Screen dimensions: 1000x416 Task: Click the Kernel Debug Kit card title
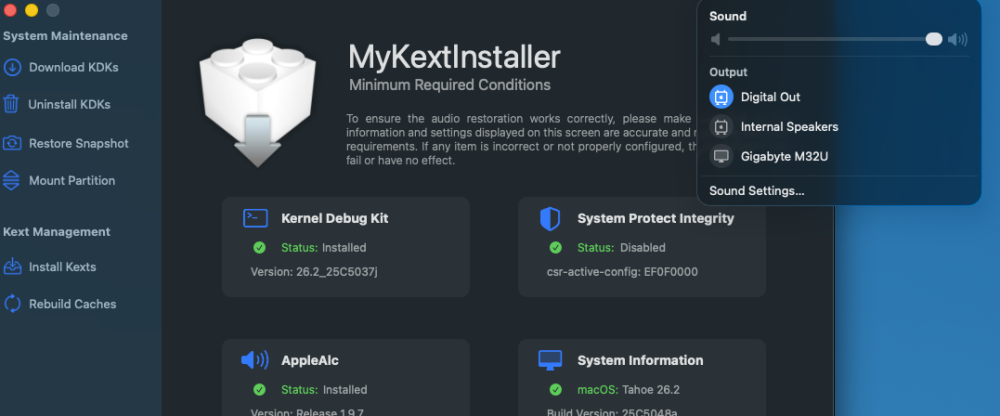point(335,218)
